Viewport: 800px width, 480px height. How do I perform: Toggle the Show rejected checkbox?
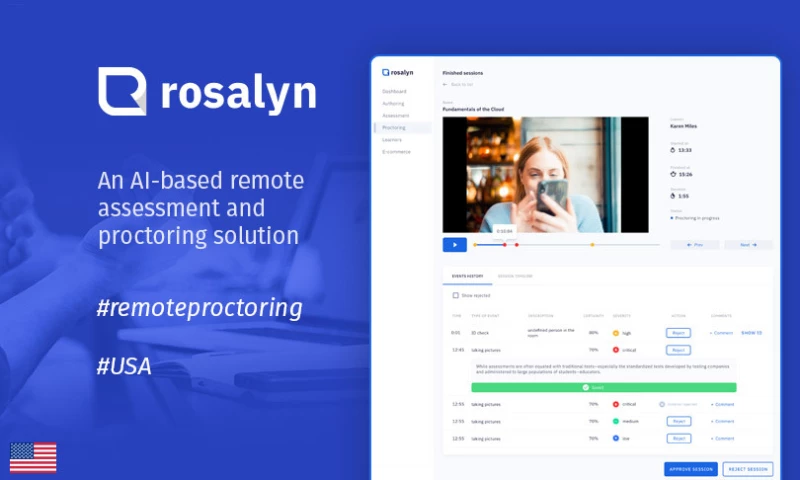coord(456,295)
